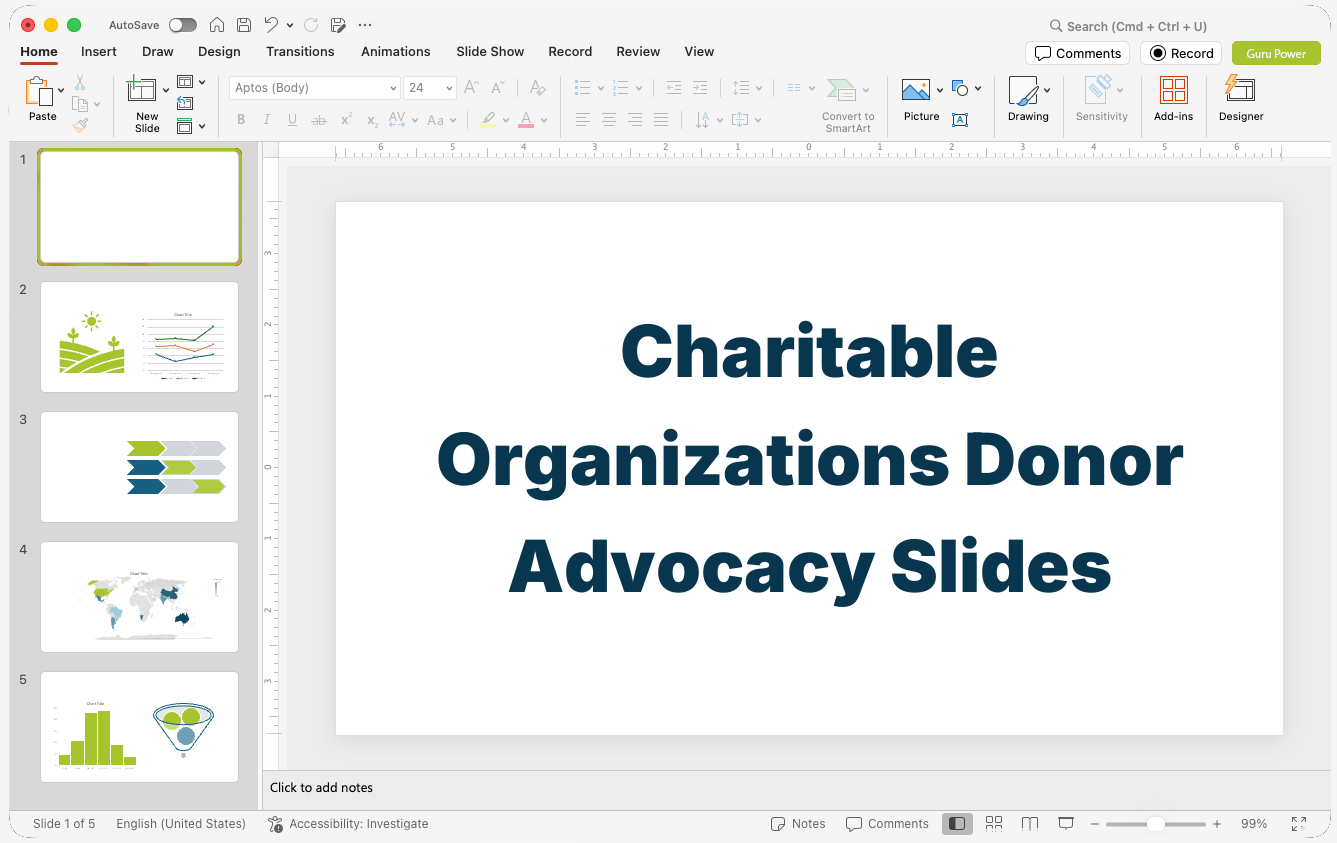Click the font color swatch
1337x843 pixels.
(526, 120)
